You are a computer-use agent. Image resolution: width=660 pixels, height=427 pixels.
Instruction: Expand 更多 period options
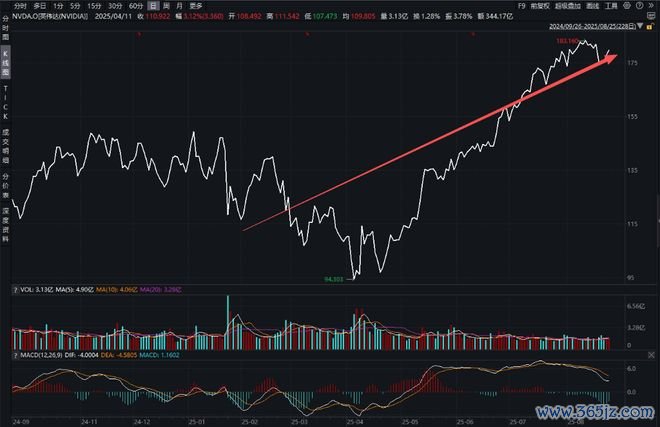click(196, 6)
